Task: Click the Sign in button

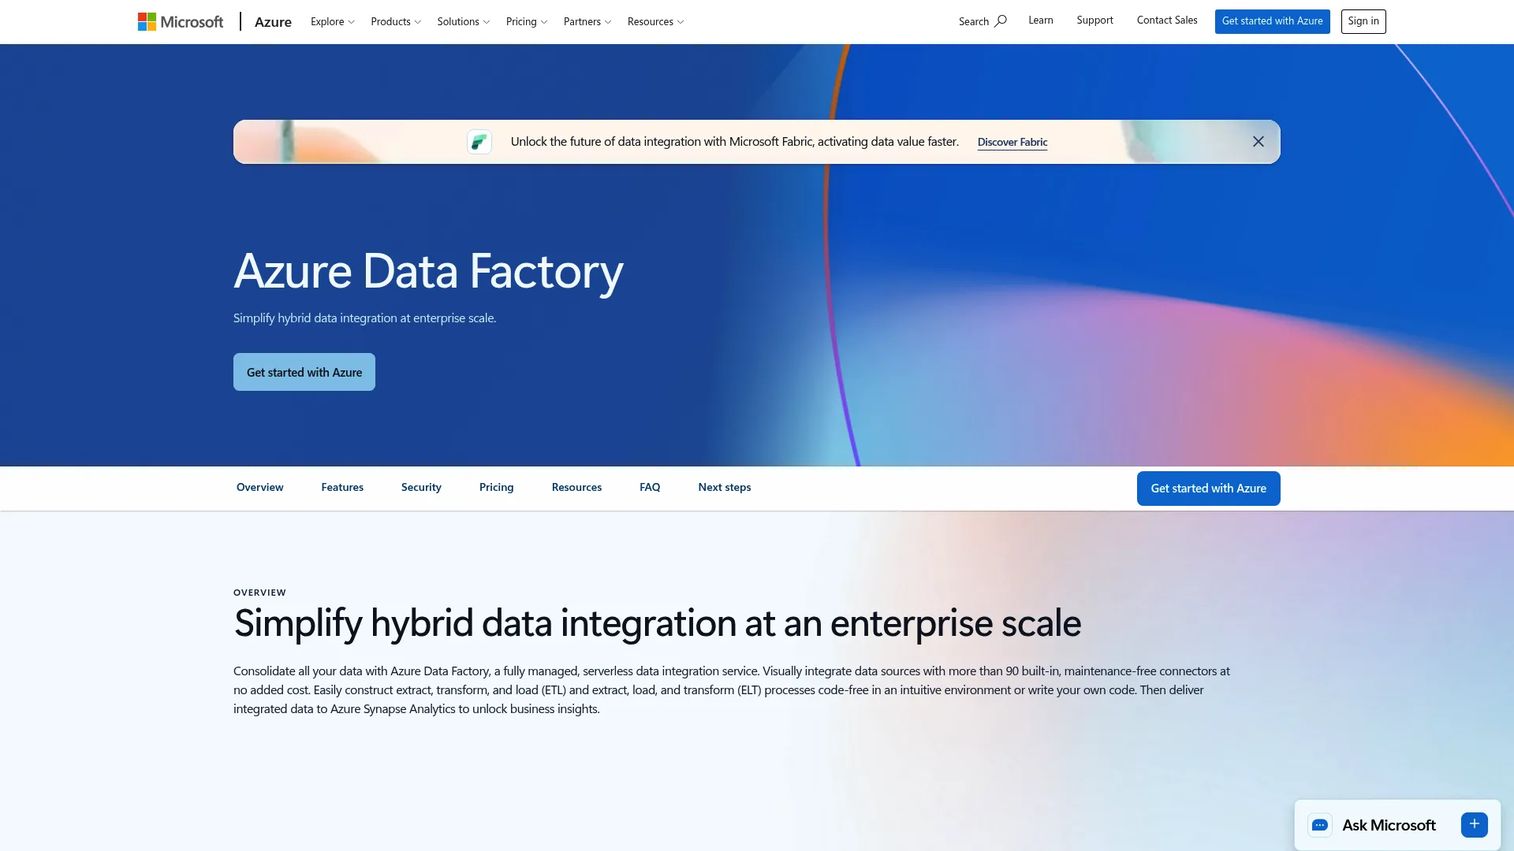Action: tap(1363, 21)
